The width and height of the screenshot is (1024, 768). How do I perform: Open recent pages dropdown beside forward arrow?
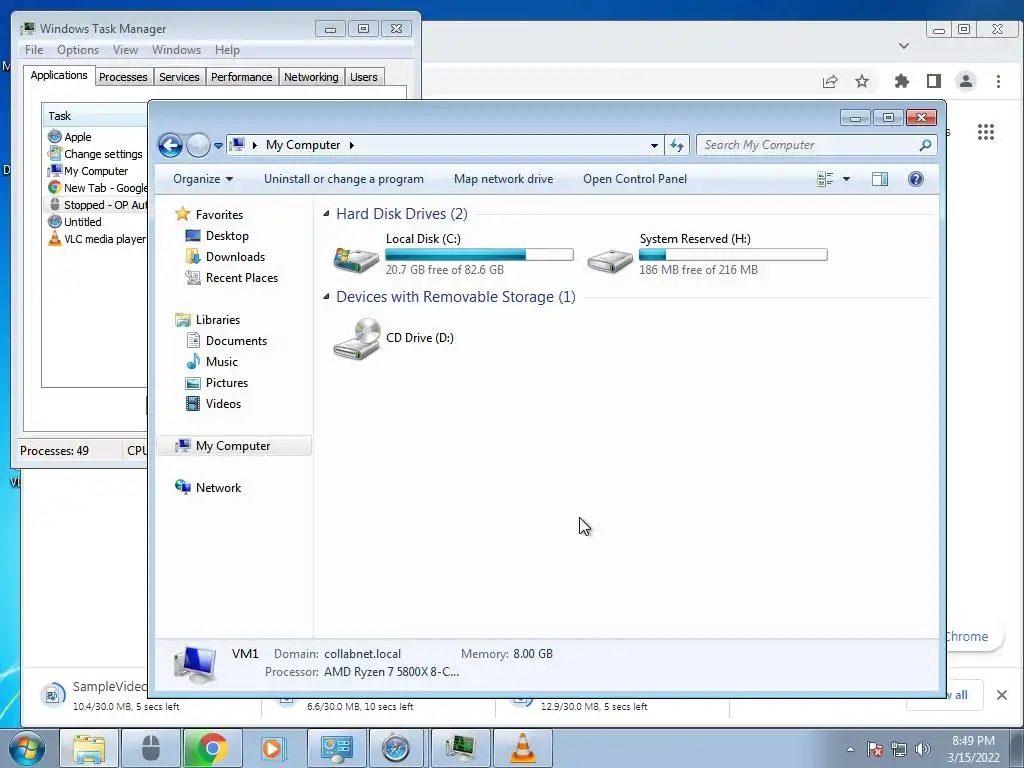(218, 146)
